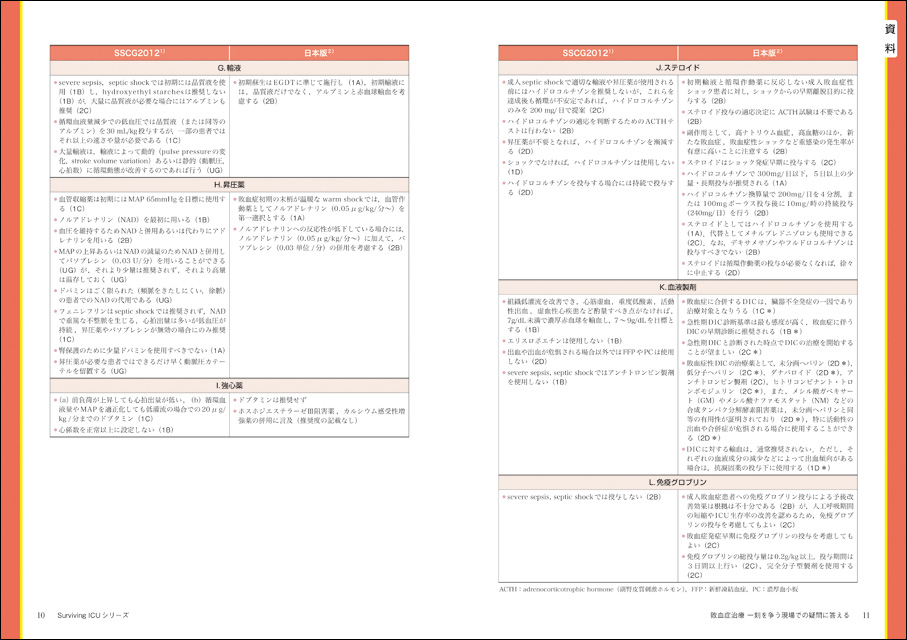Viewport: 907px width, 640px height.
Task: Click the エリスロポエチンは使用しない bullet
Action: pos(568,340)
